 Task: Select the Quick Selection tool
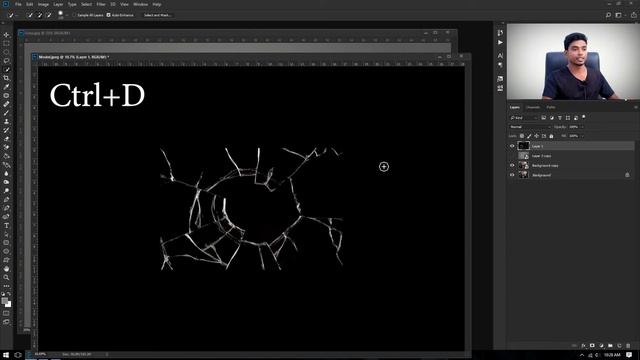click(6, 69)
